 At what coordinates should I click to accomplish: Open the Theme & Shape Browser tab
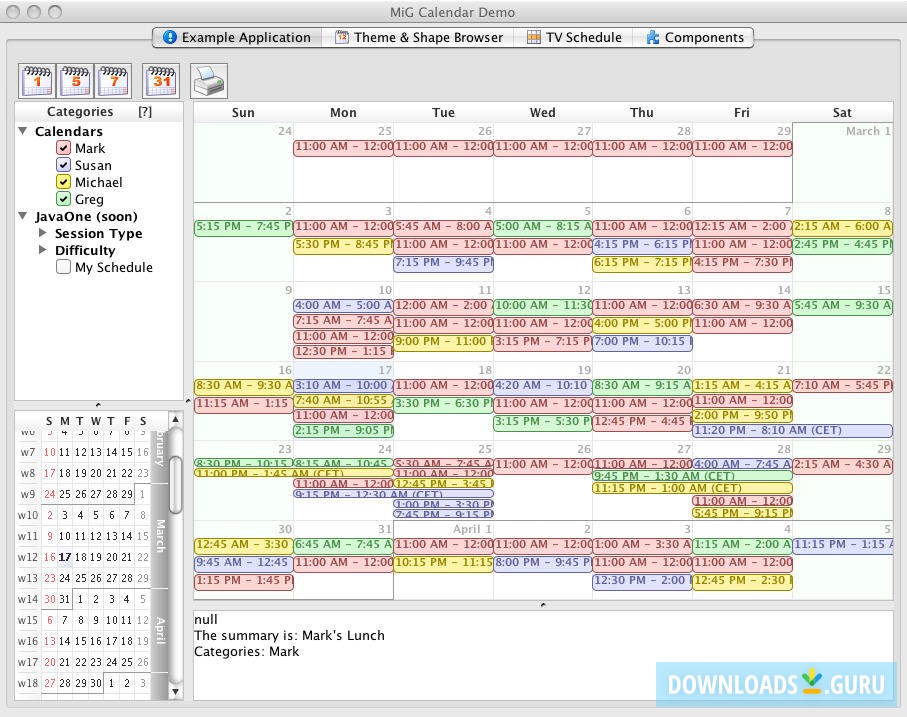pos(419,38)
